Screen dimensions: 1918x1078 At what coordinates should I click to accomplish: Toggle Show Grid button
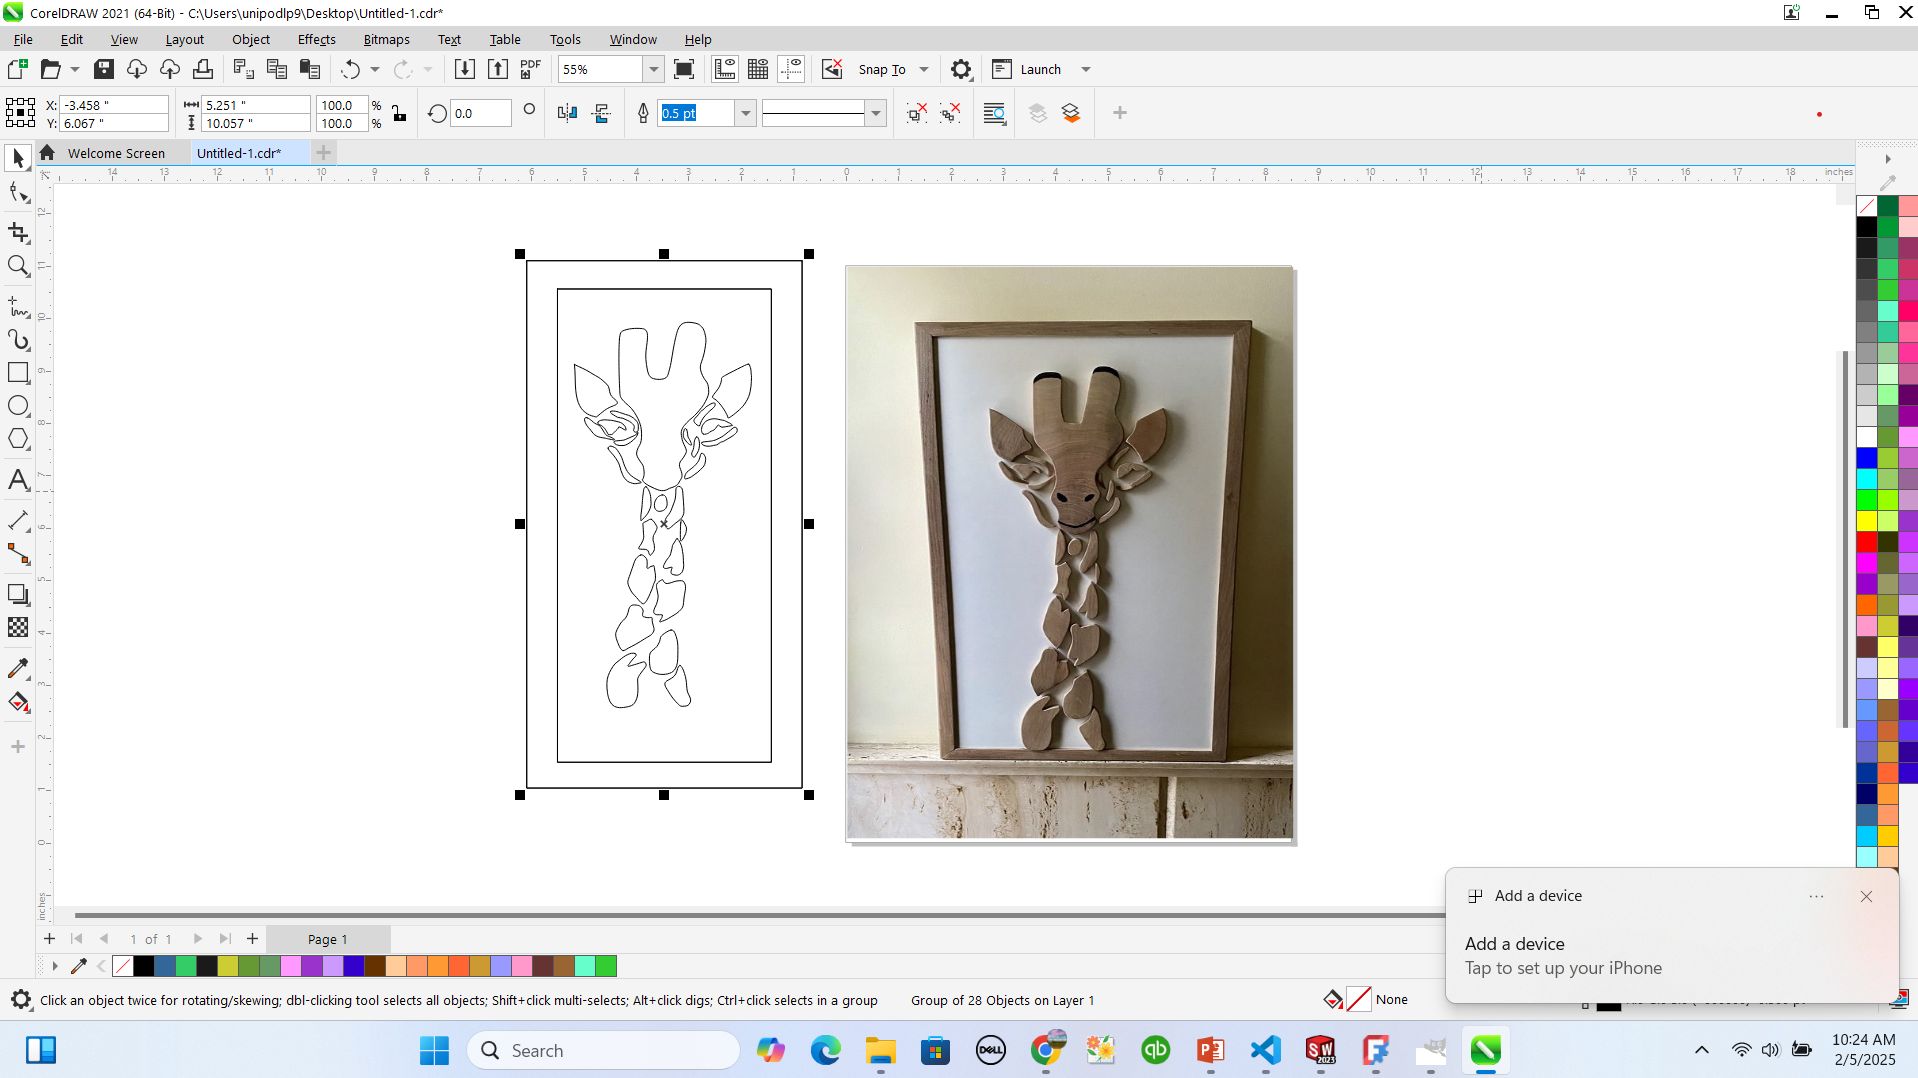[x=758, y=69]
